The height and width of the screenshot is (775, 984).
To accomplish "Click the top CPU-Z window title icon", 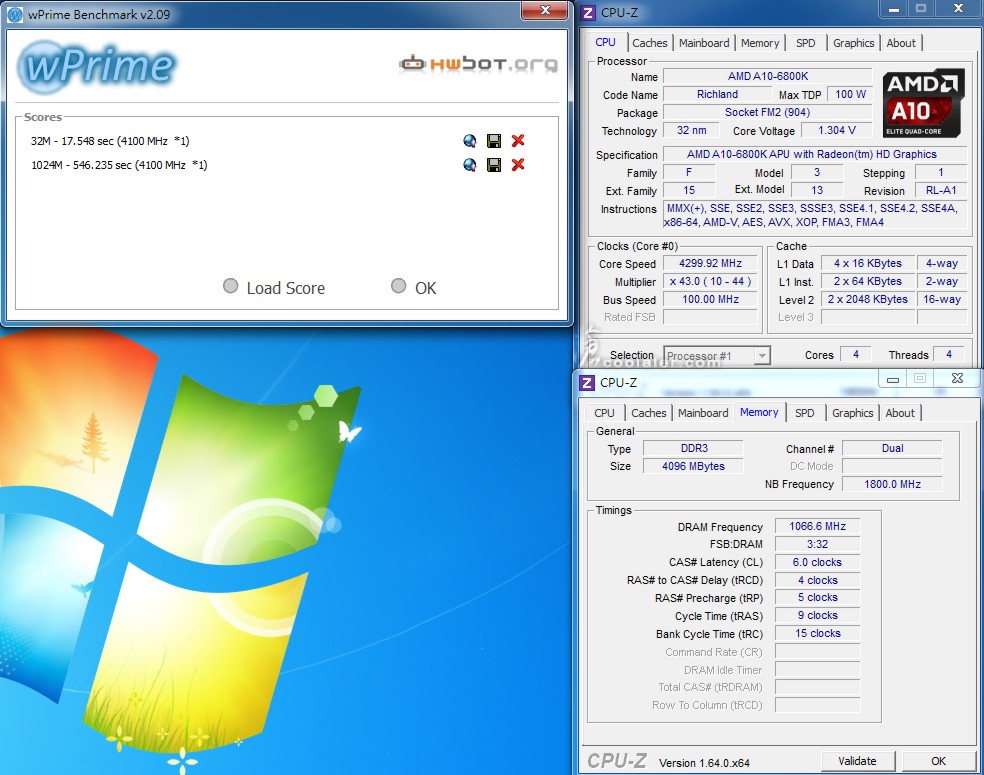I will 588,13.
